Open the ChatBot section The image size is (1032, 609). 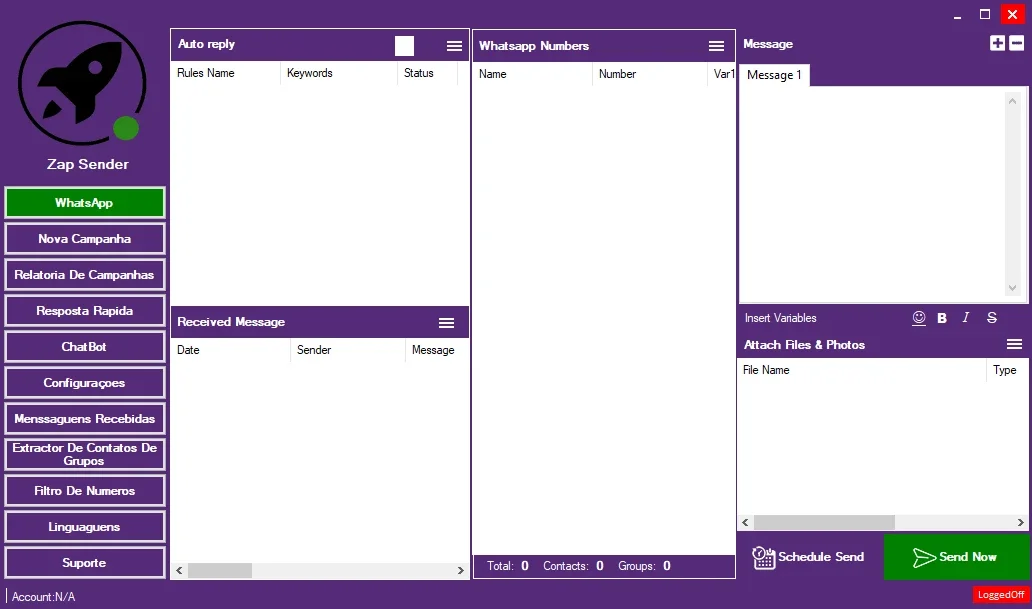pyautogui.click(x=84, y=347)
